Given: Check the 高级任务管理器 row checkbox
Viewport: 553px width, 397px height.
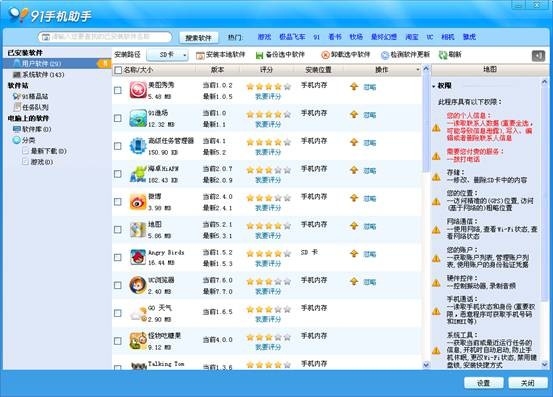Looking at the screenshot, I should tap(118, 146).
